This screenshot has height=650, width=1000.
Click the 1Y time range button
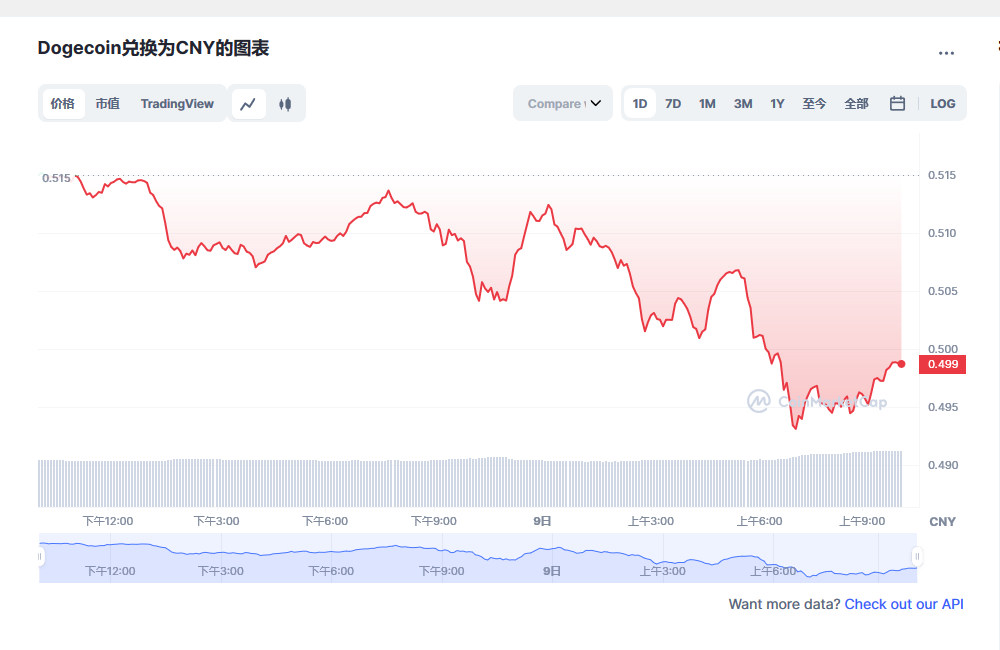777,103
